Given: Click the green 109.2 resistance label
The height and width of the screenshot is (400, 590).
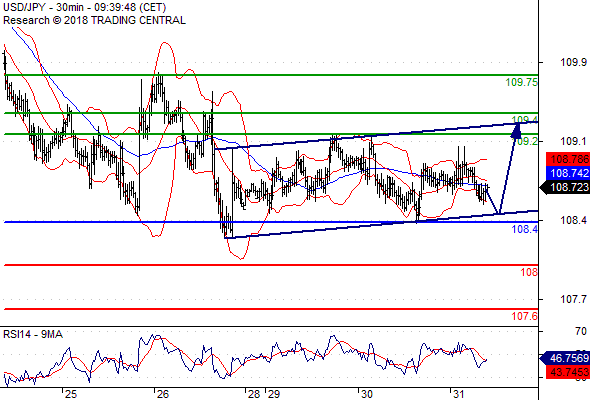Looking at the screenshot, I should 525,141.
